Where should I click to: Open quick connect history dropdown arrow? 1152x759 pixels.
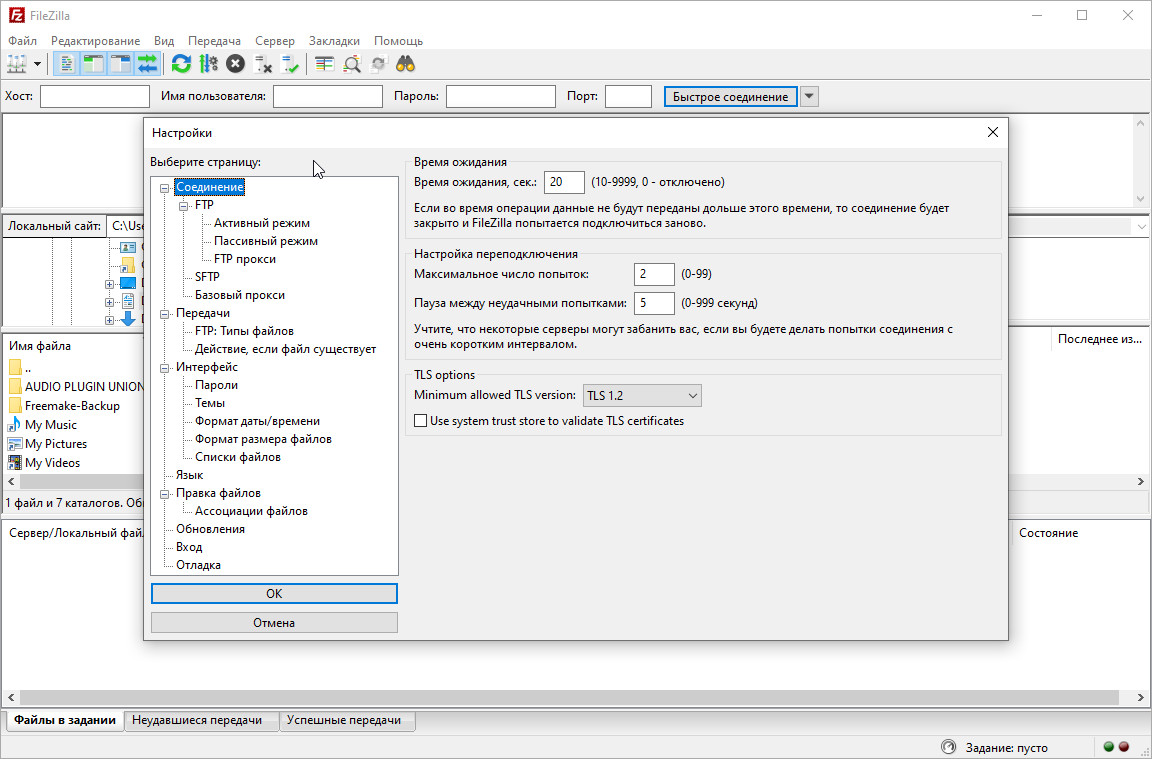(810, 97)
